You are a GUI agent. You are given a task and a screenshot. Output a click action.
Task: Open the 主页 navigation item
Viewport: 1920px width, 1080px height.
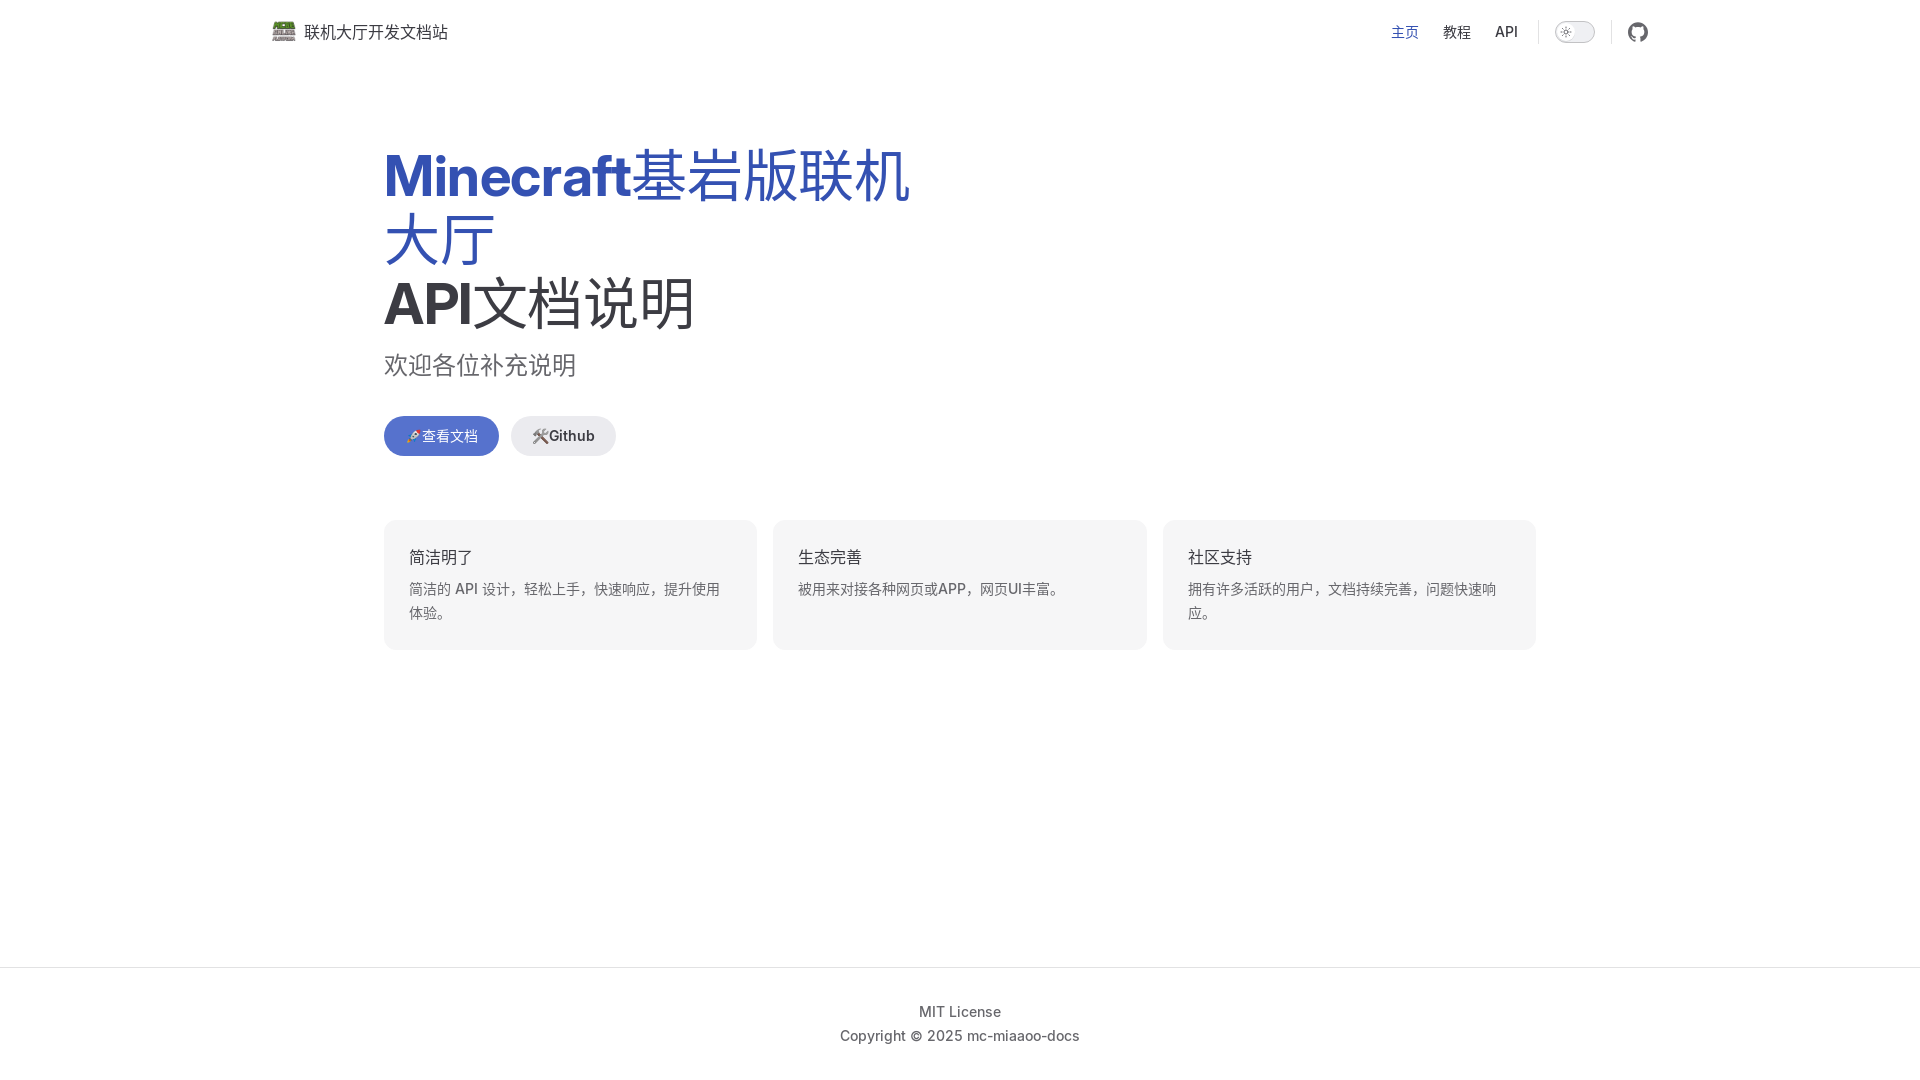tap(1405, 32)
